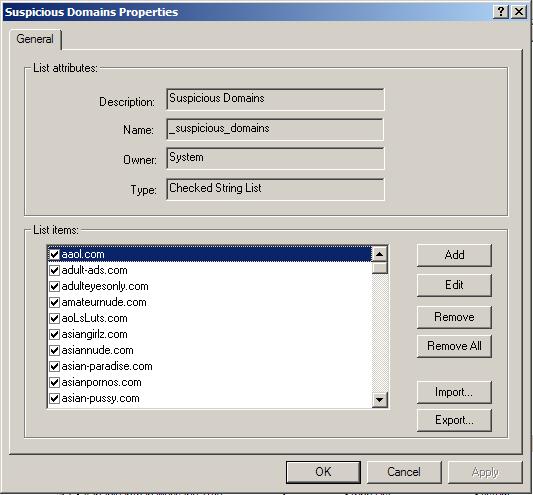Toggle the amateurnude.com checkbox
The width and height of the screenshot is (533, 495).
pyautogui.click(x=54, y=302)
